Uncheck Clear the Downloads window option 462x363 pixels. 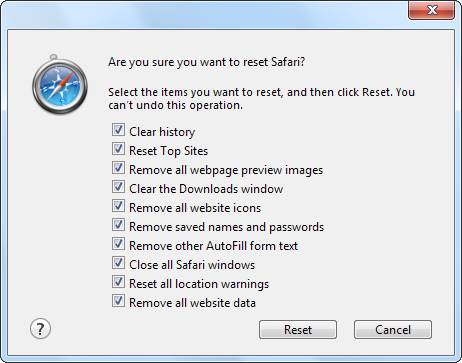tap(118, 187)
